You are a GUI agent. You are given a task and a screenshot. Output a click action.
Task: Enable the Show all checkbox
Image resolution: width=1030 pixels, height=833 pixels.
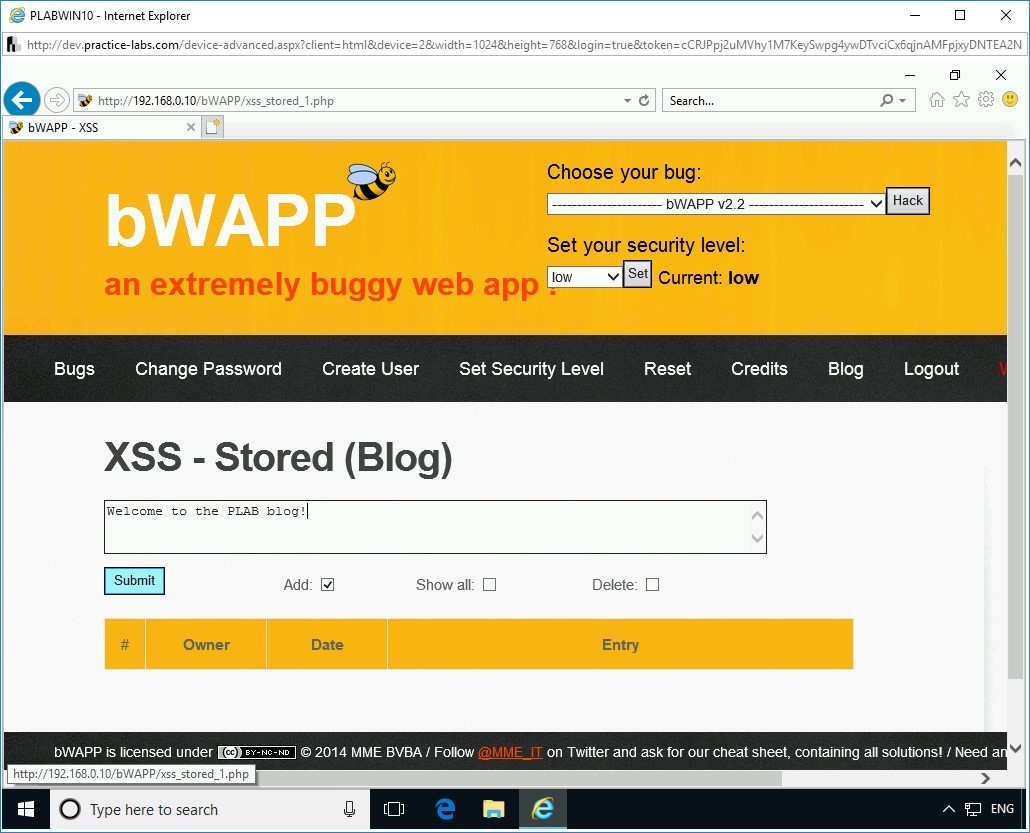(489, 584)
